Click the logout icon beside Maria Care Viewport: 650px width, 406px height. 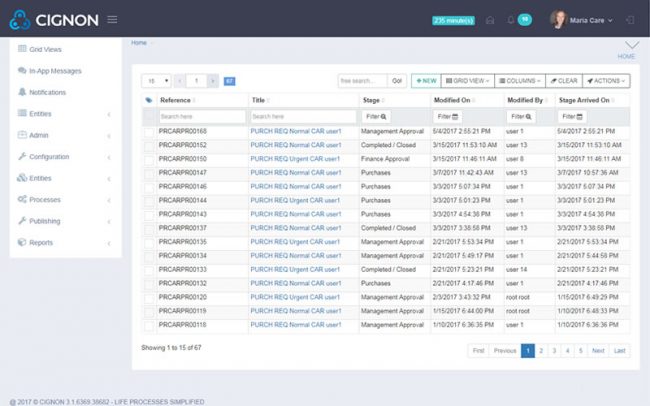pos(630,19)
